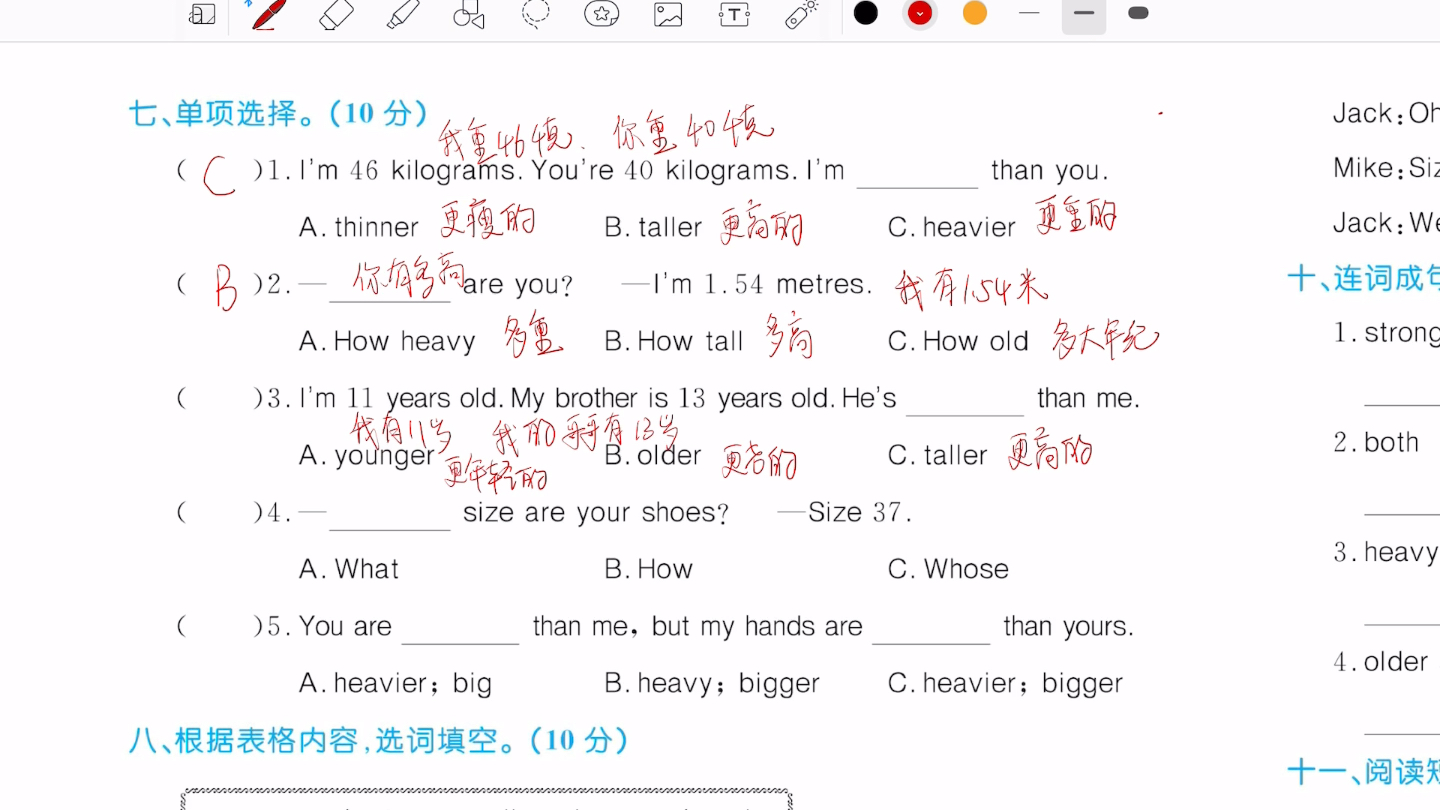1440x810 pixels.
Task: Click the red check mark near Jack:Oh text
Action: pos(1159,113)
